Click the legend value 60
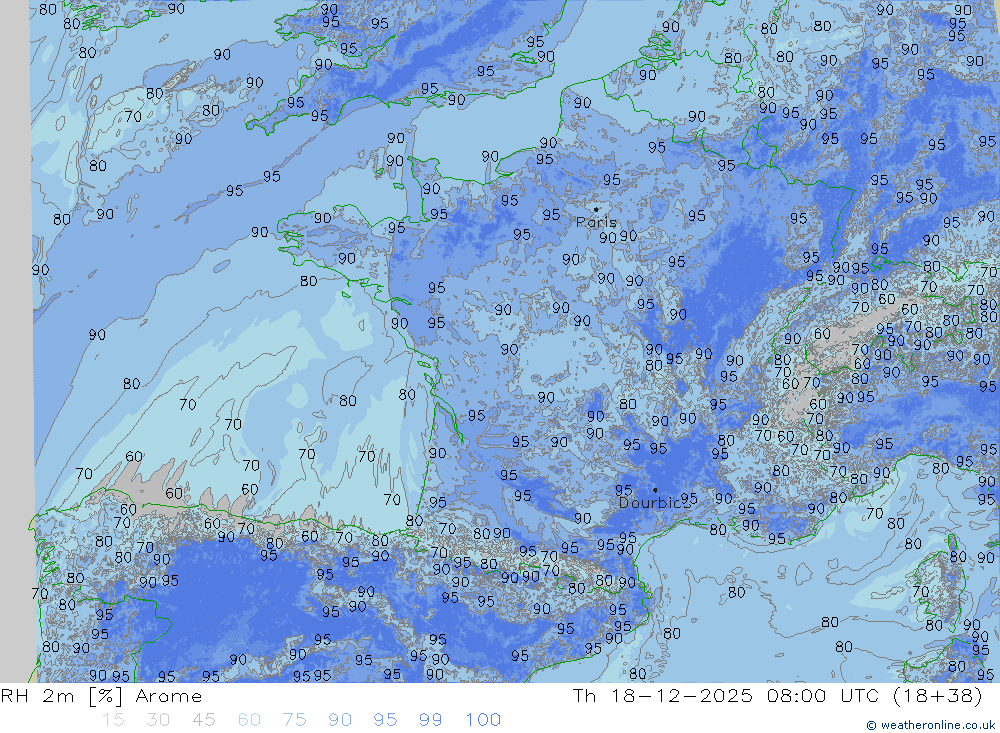This screenshot has width=1000, height=733. [249, 720]
